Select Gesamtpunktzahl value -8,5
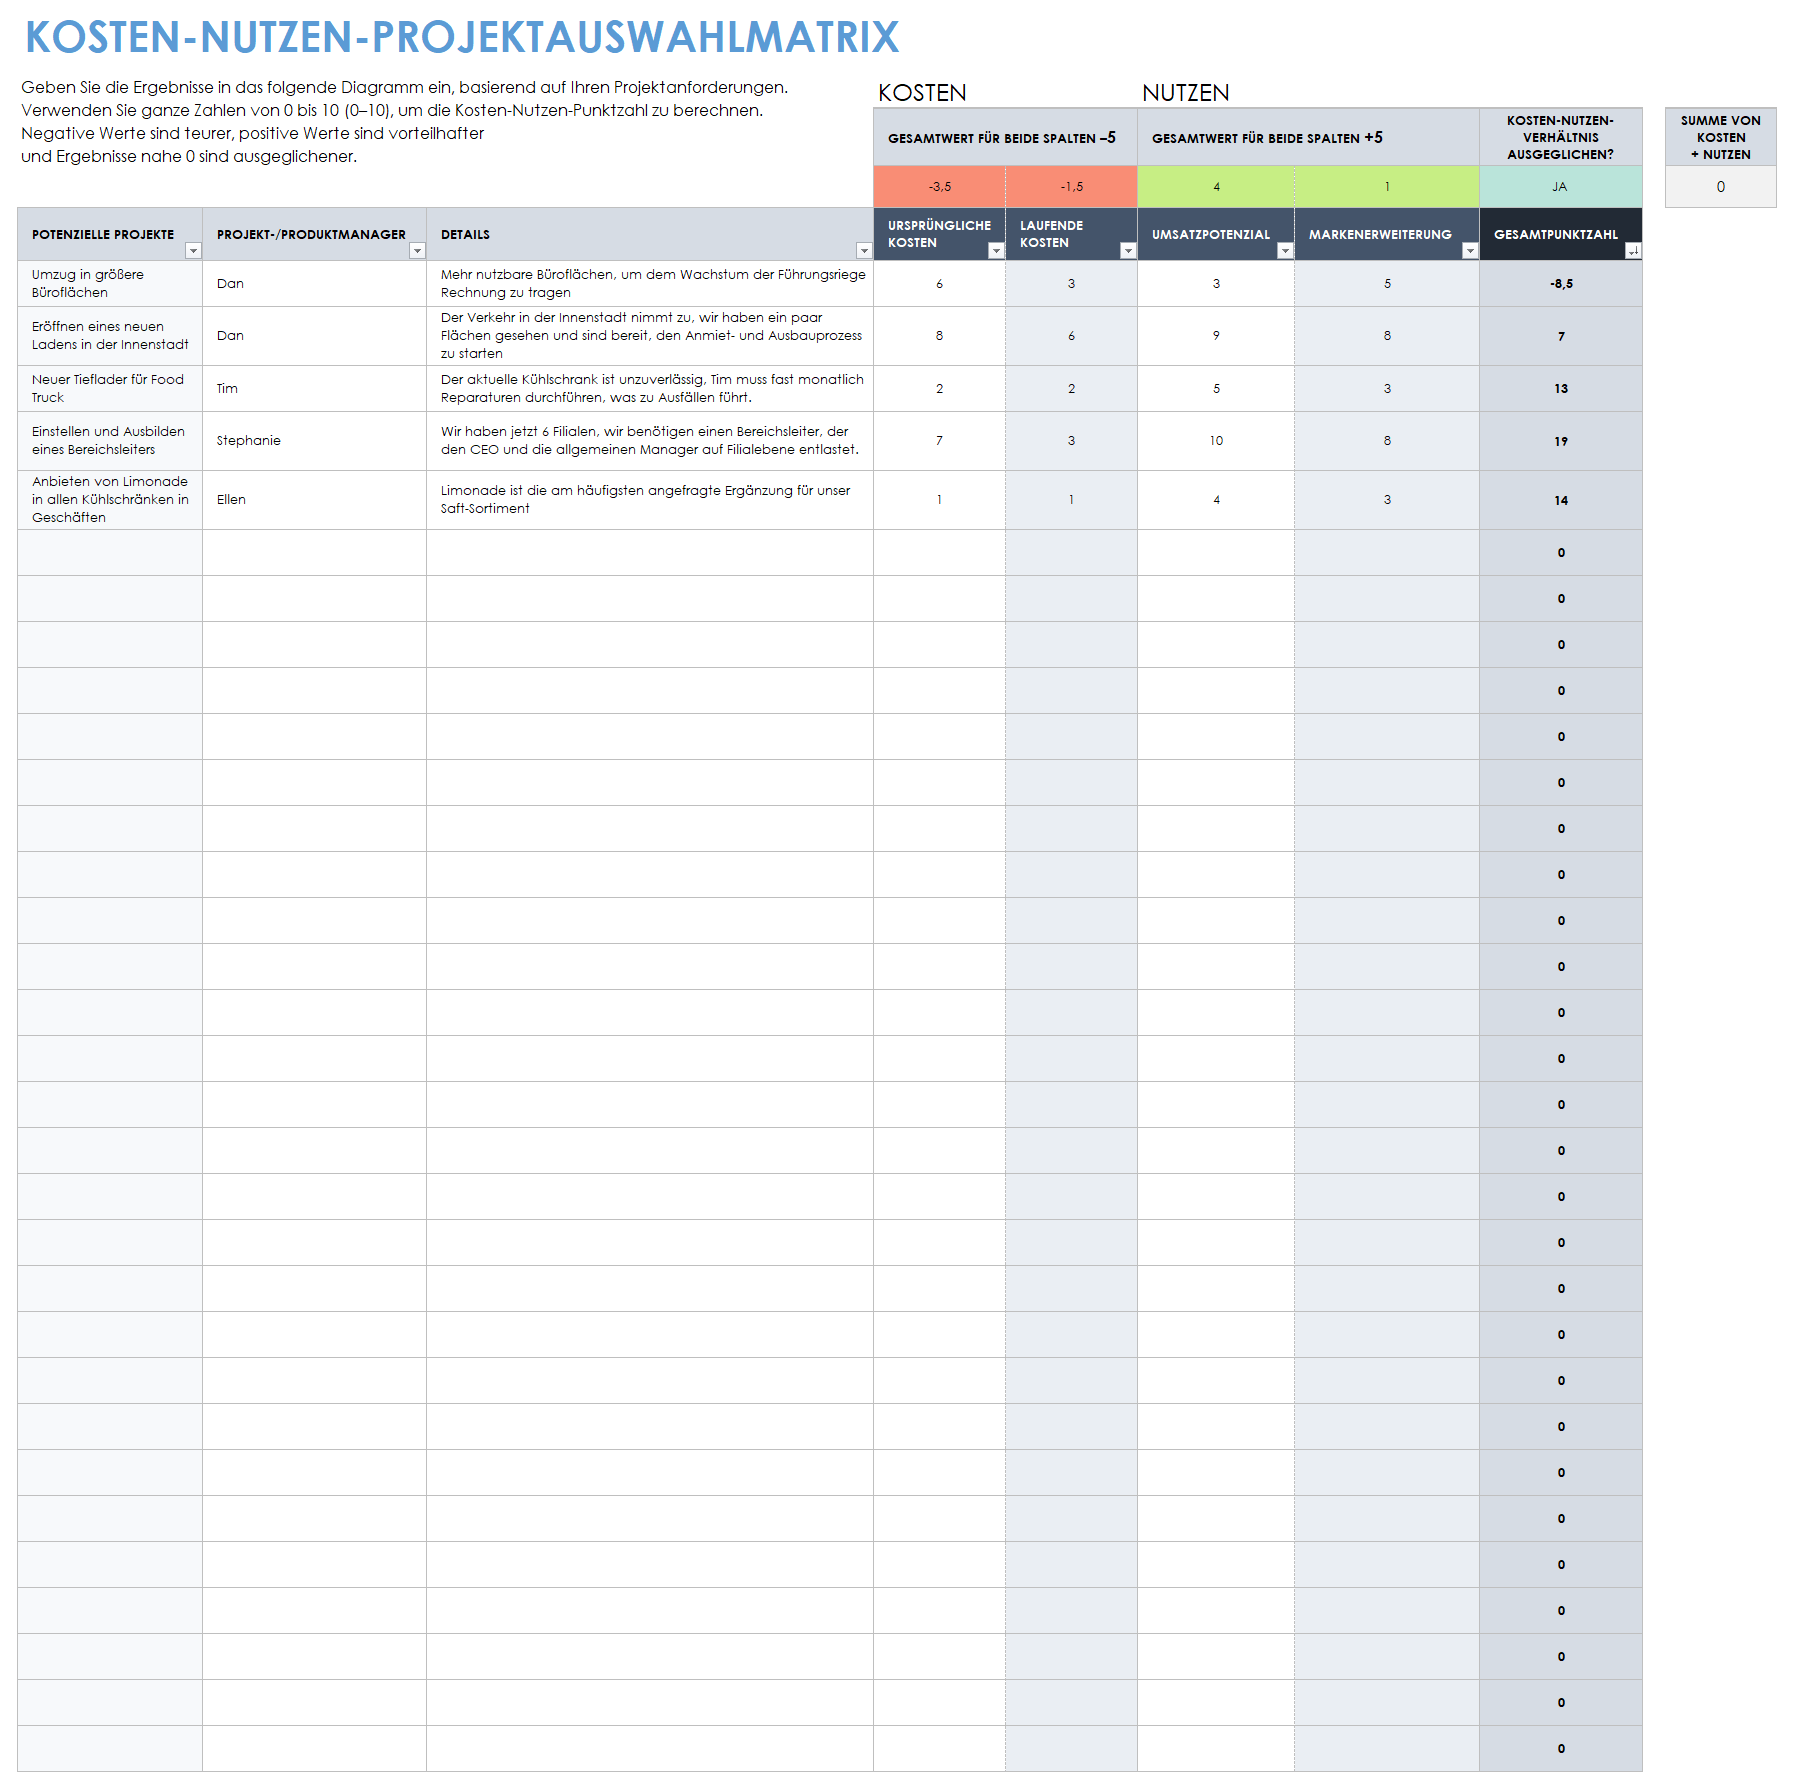The height and width of the screenshot is (1785, 1794). (x=1560, y=284)
